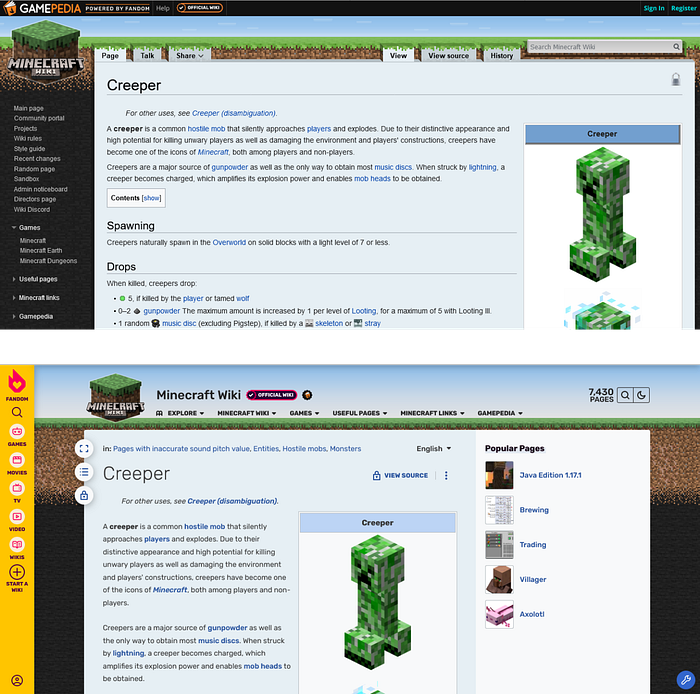Collapse the Games section in left sidebar
Screen dimensions: 700x694
25,228
